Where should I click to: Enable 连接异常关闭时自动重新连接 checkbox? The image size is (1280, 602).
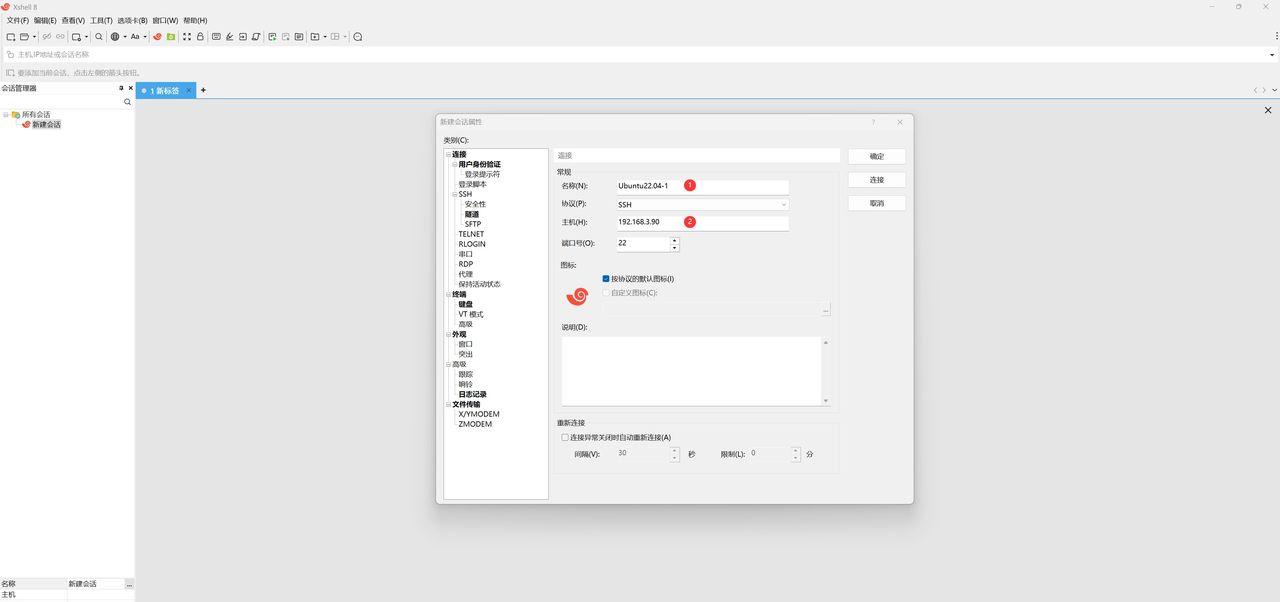click(565, 437)
